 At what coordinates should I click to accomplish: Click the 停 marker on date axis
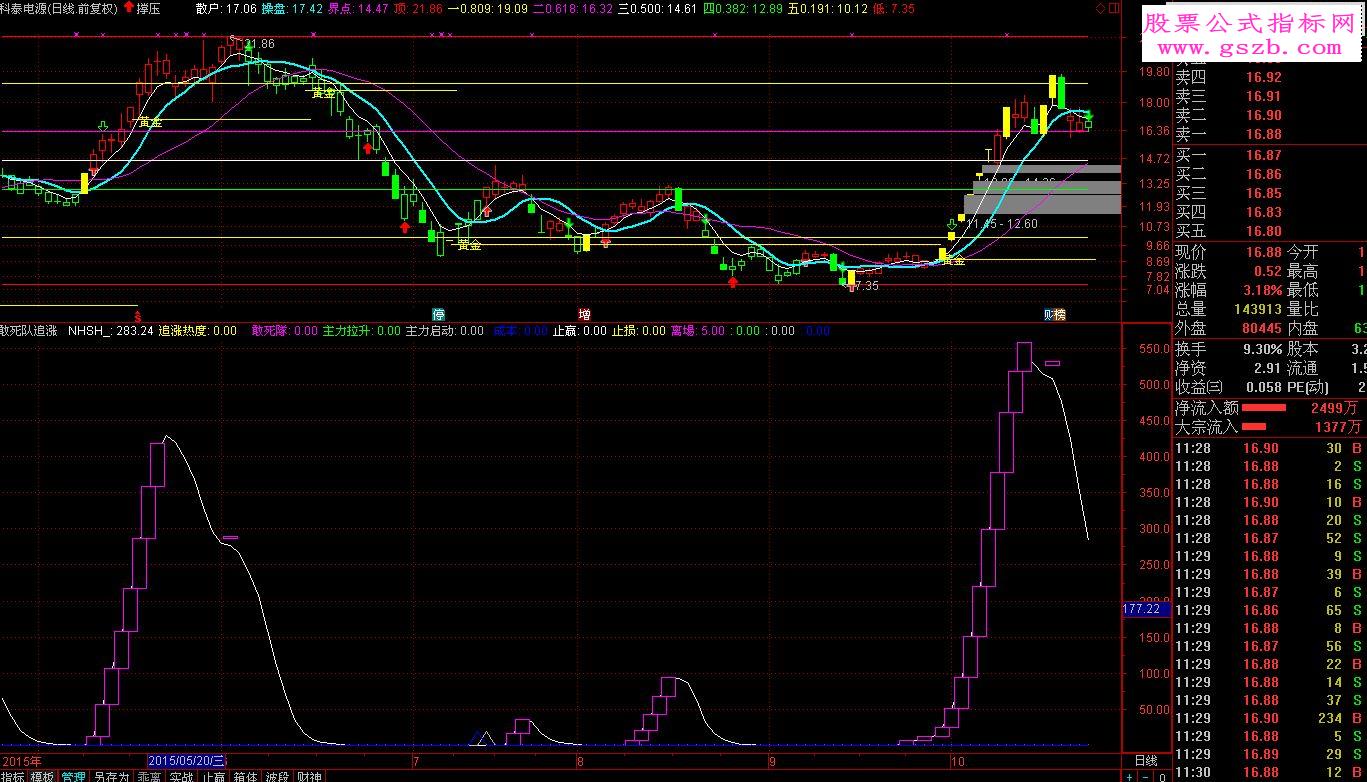click(438, 313)
